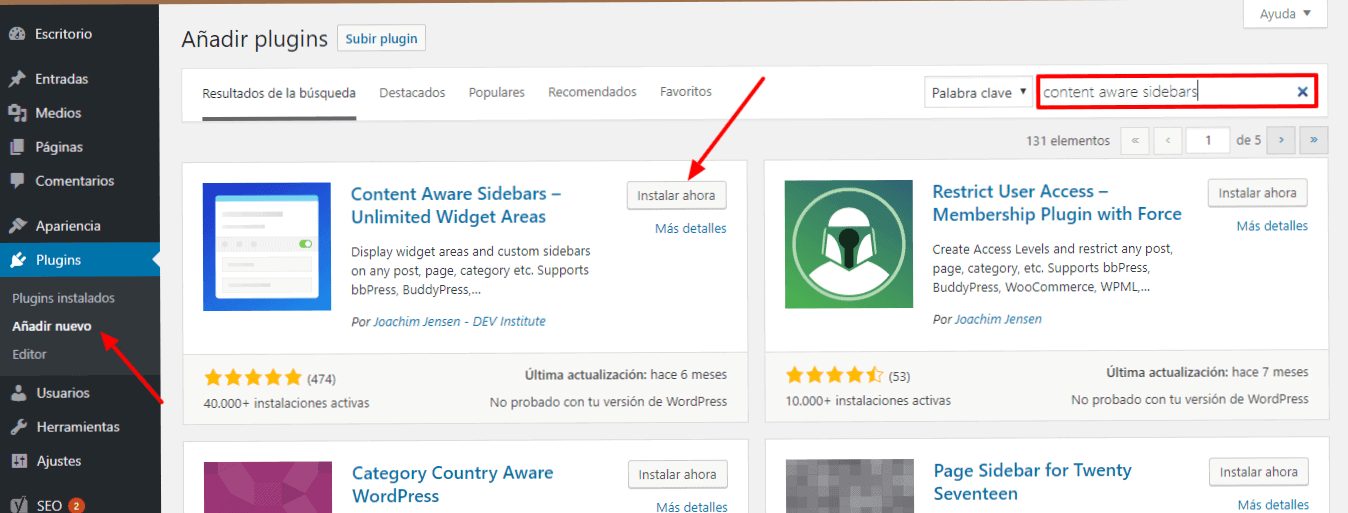Install Category Country Aware WordPress now
The width and height of the screenshot is (1348, 513).
(677, 474)
